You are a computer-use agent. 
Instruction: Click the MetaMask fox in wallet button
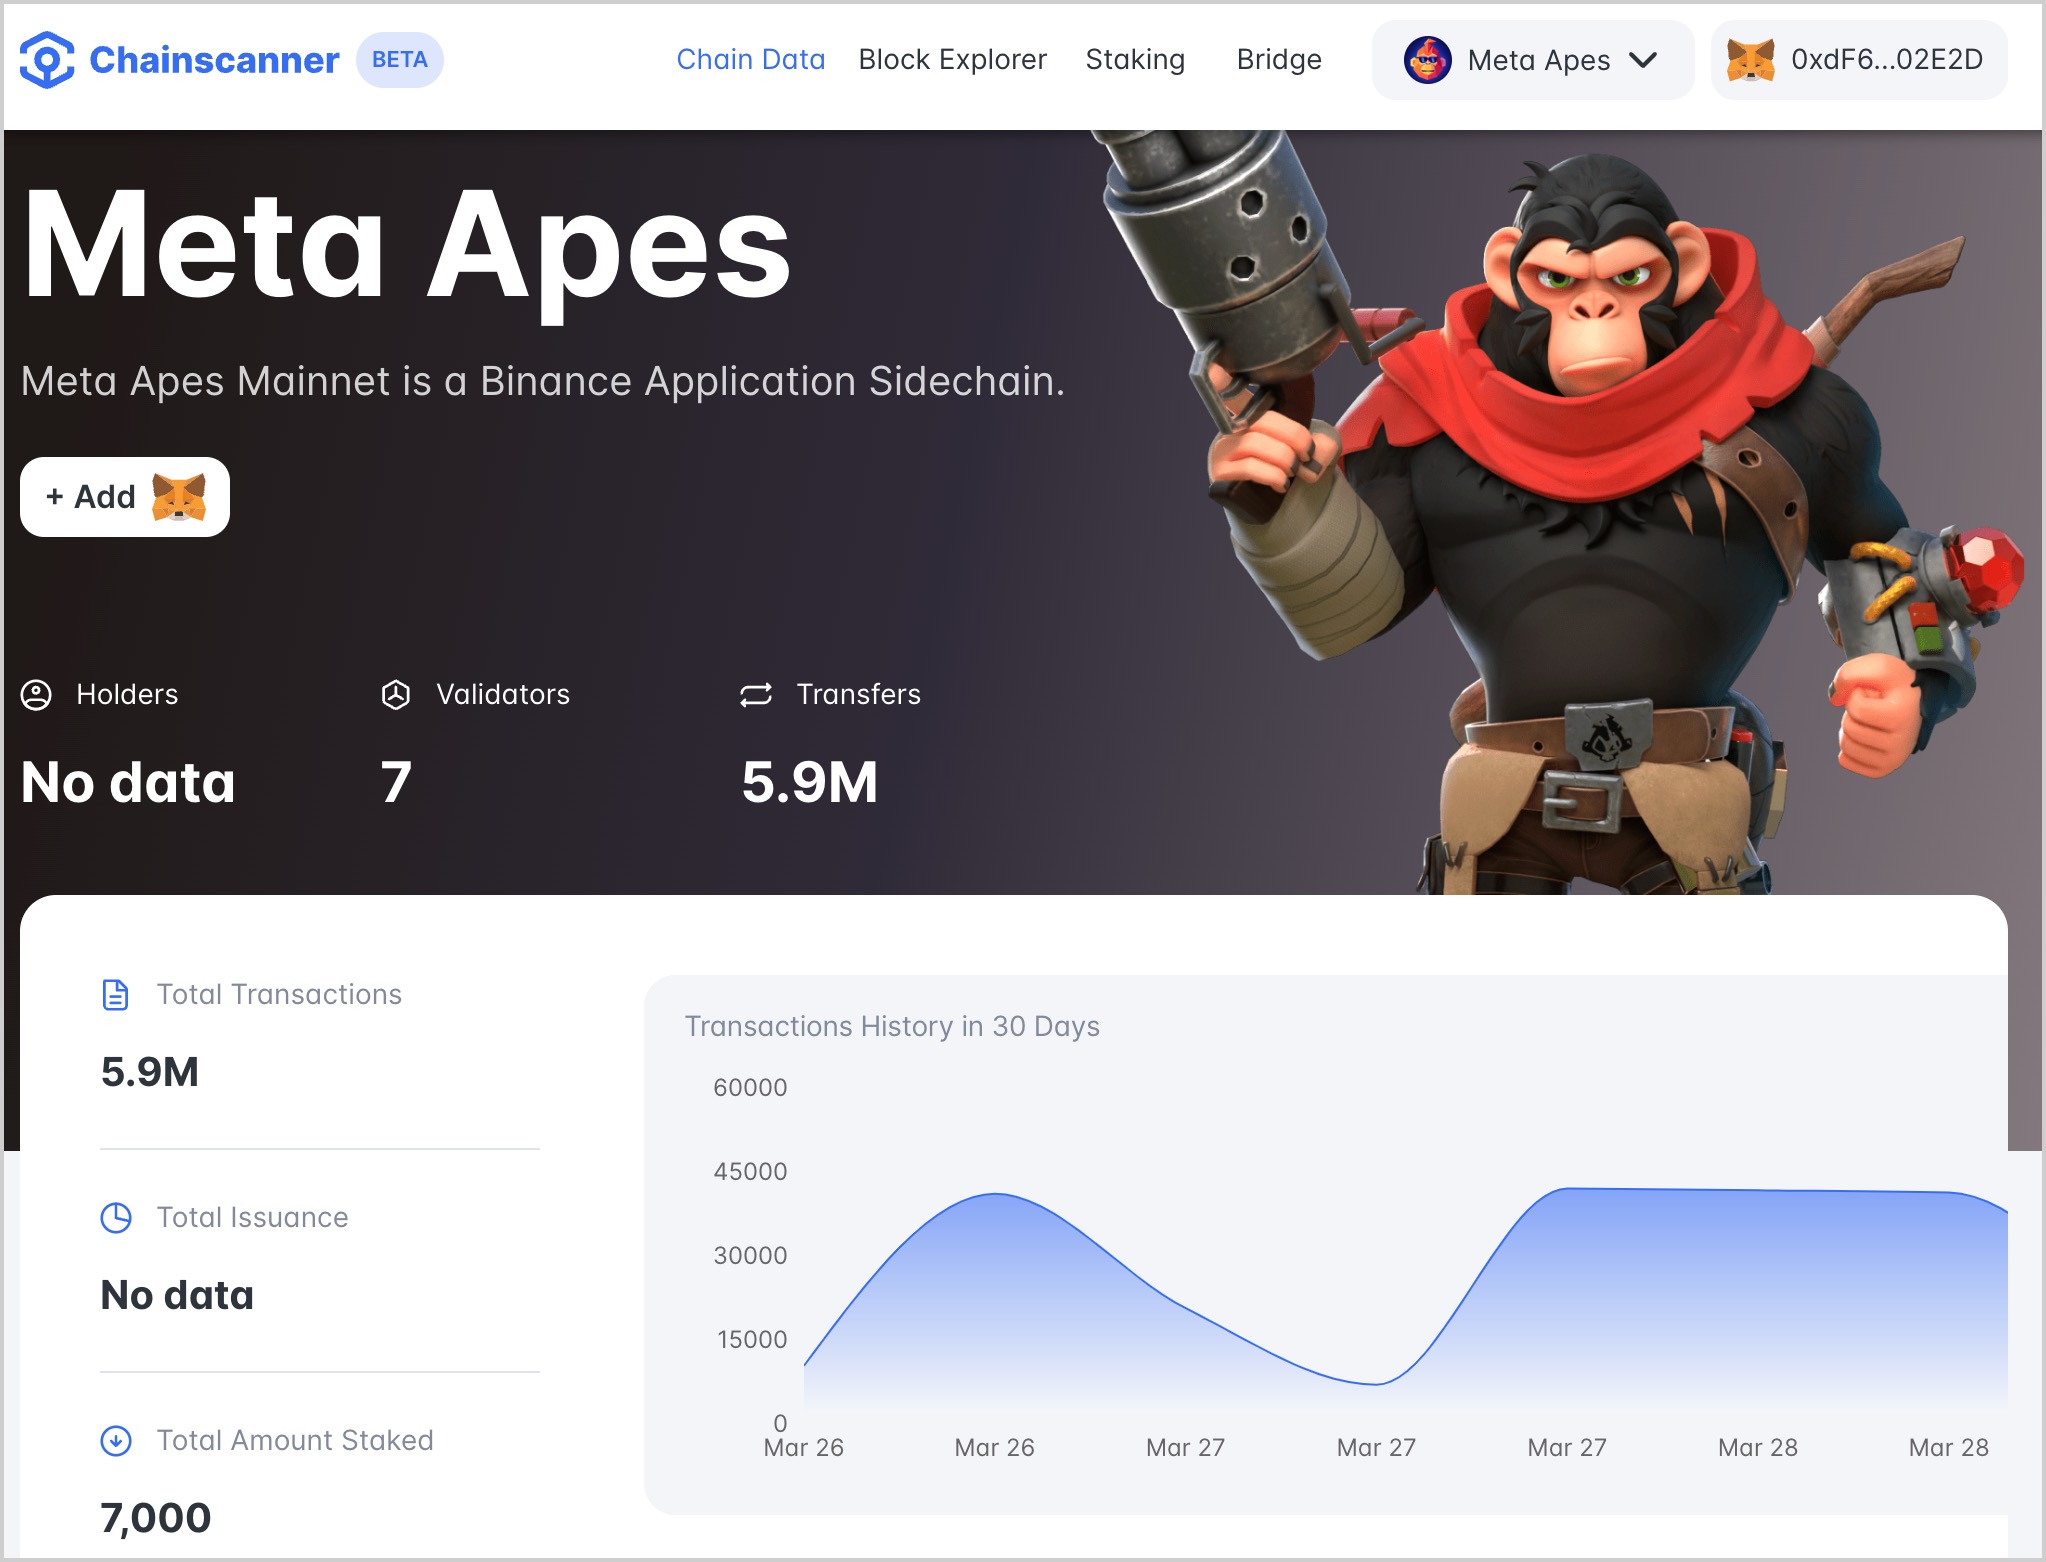click(x=1751, y=60)
